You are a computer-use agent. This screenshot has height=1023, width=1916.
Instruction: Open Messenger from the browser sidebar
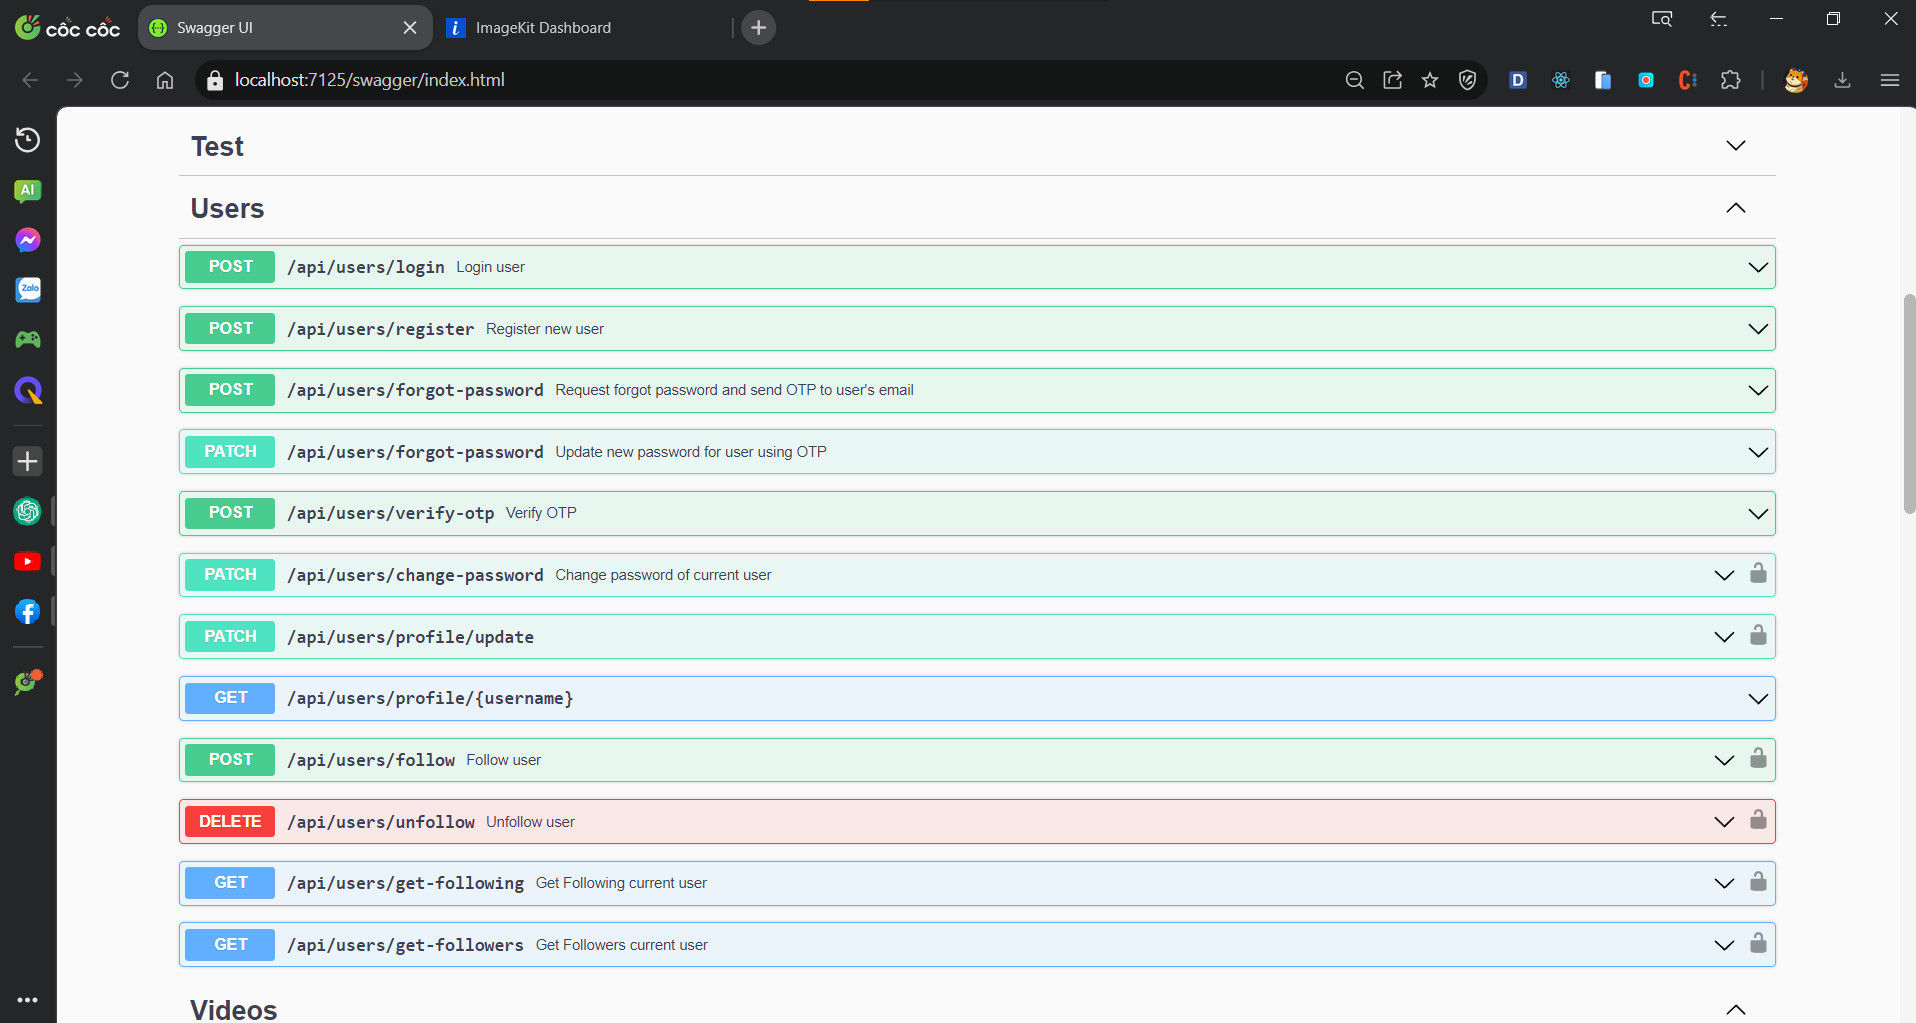click(x=27, y=240)
